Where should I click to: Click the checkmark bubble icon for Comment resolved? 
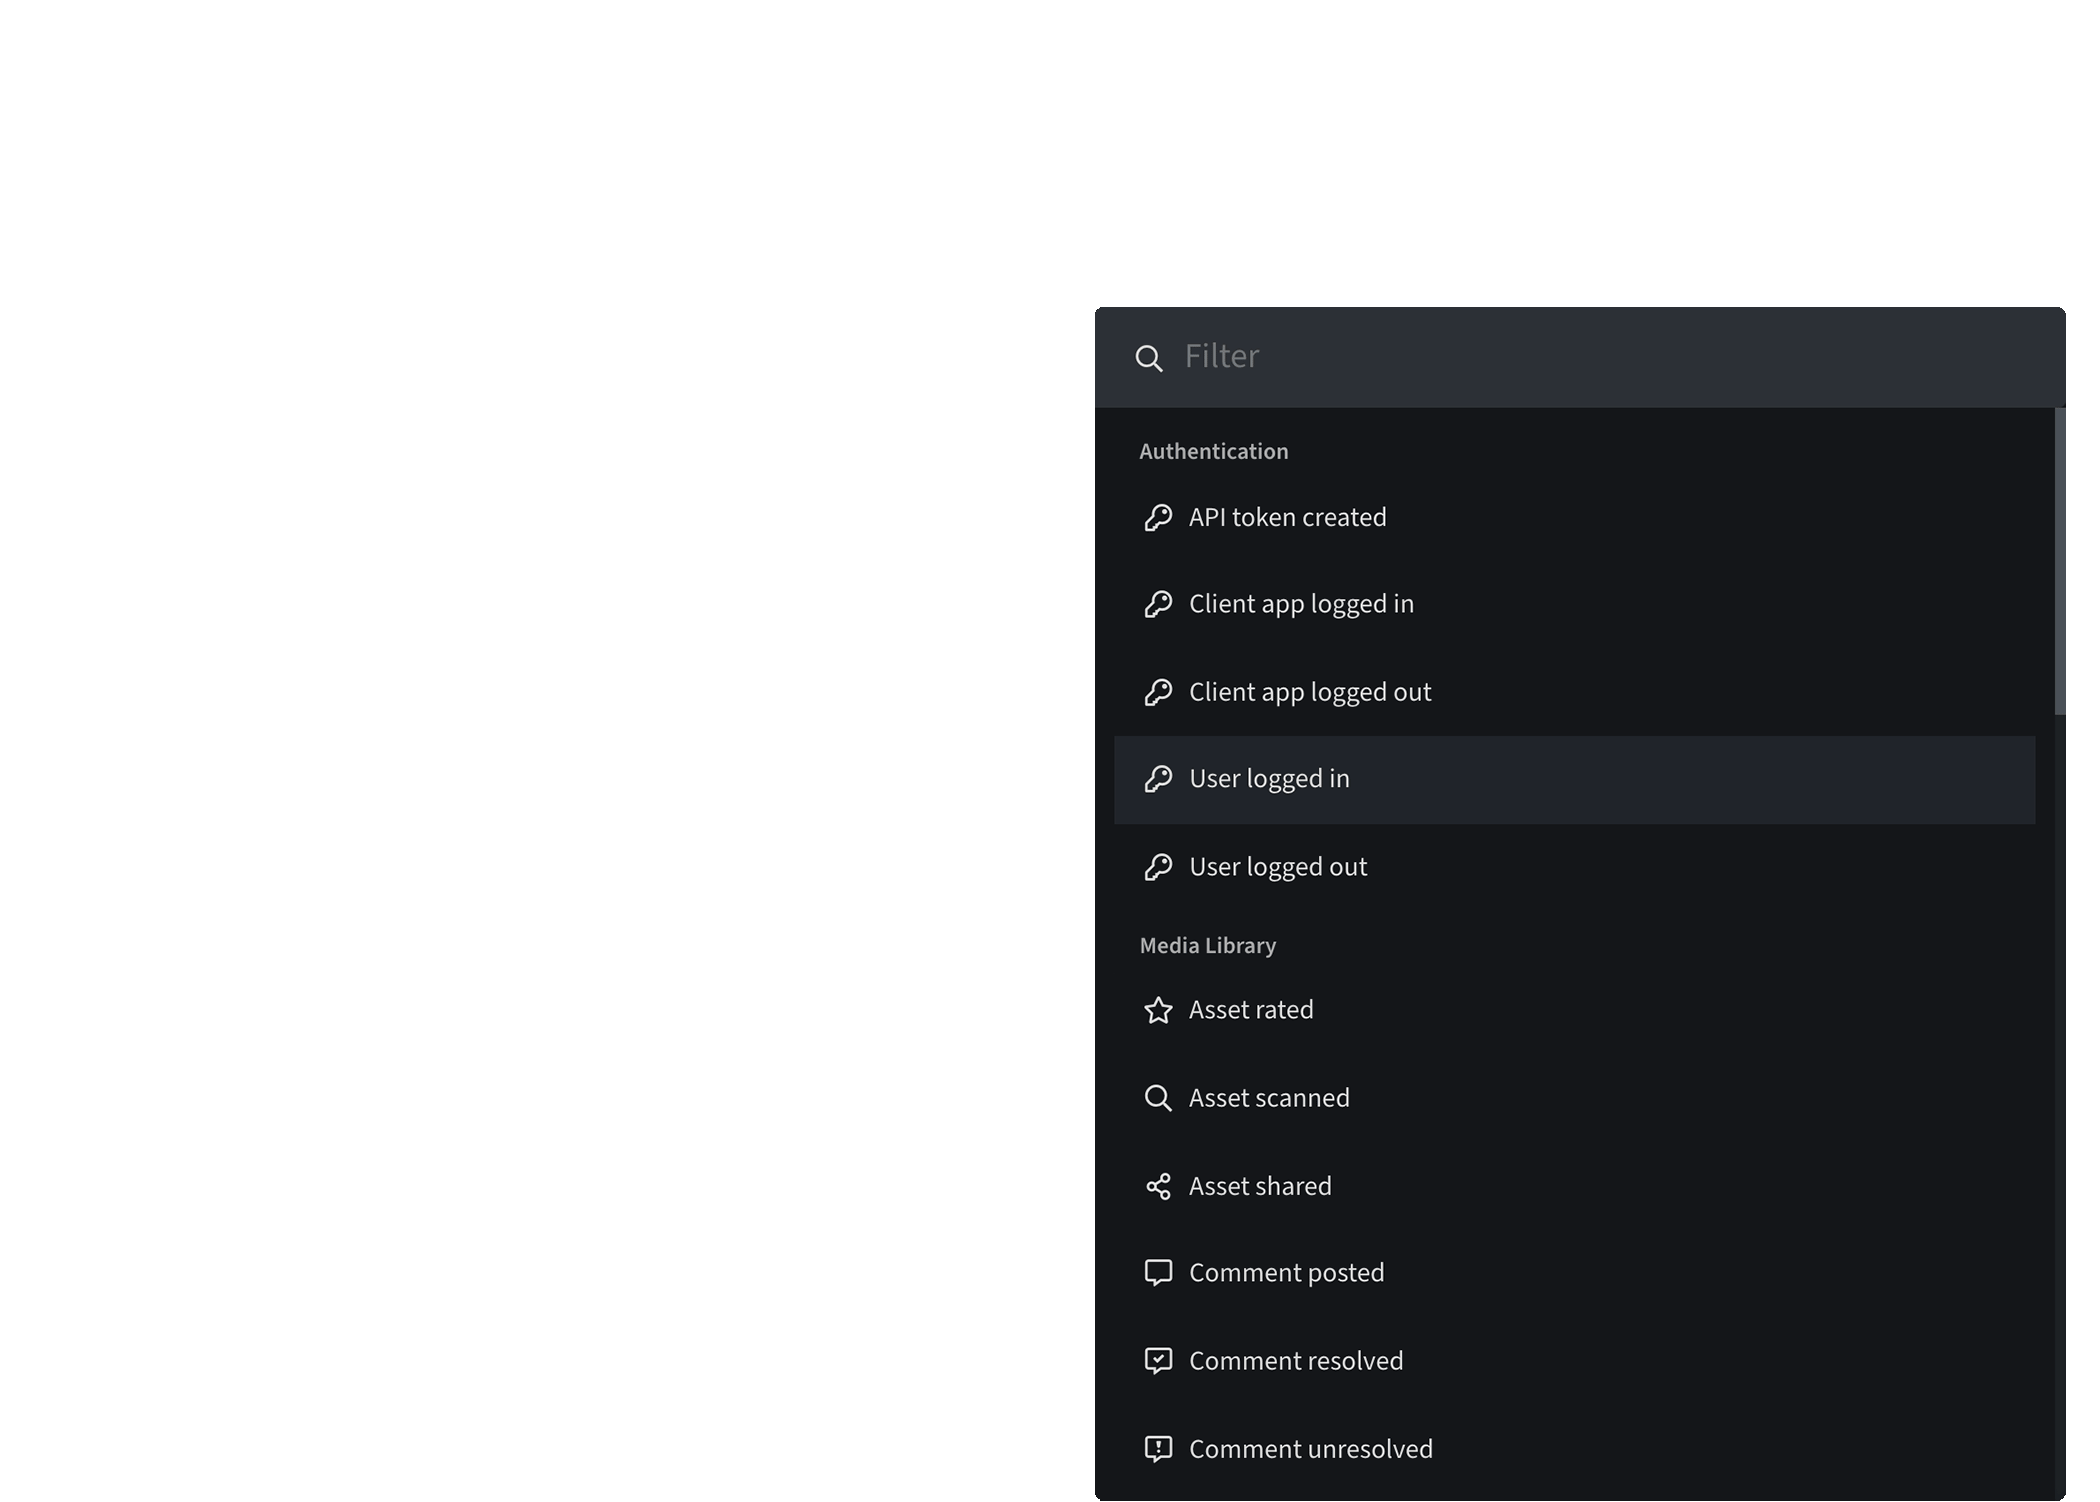click(x=1158, y=1361)
